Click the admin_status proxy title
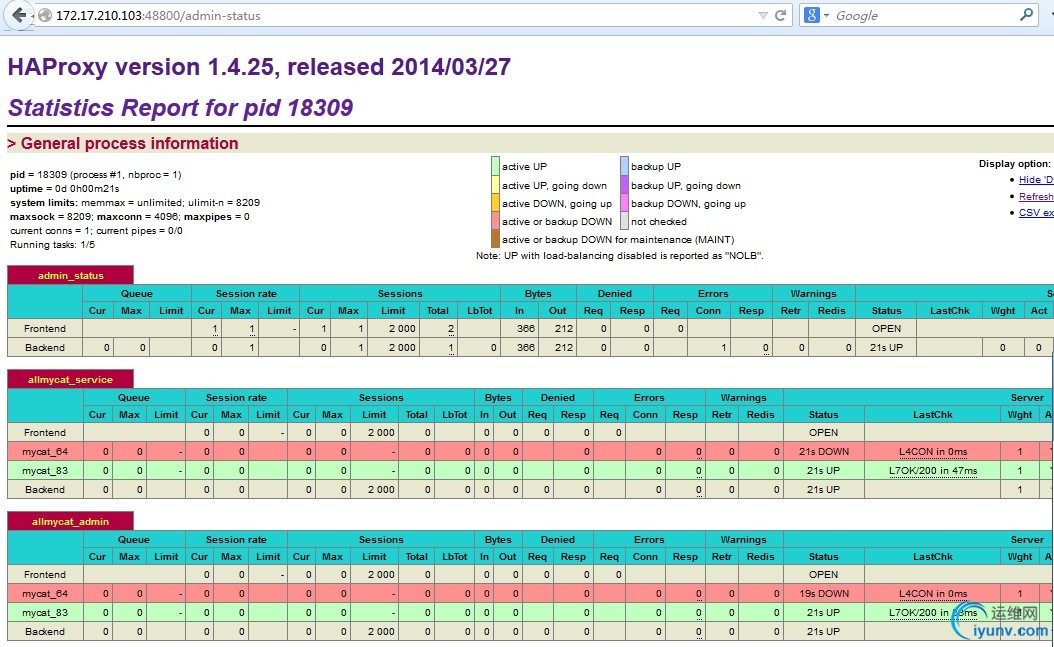 click(71, 275)
